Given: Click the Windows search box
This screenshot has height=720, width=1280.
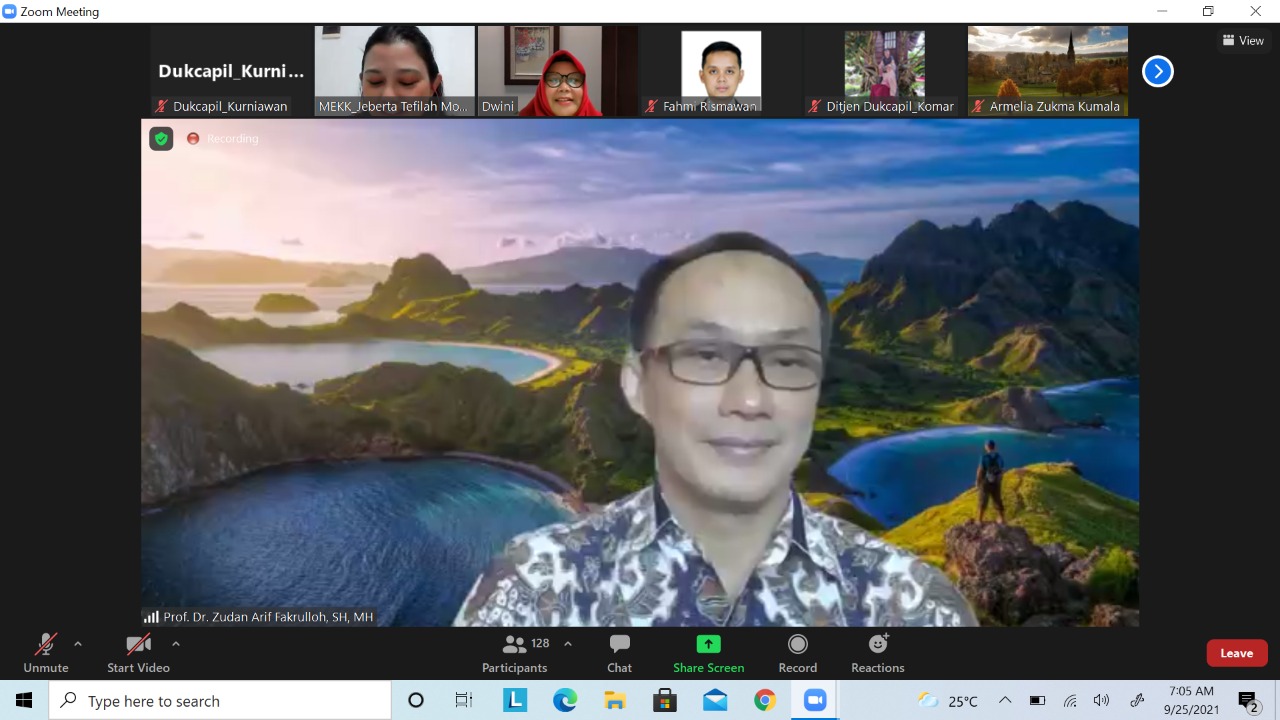Looking at the screenshot, I should pyautogui.click(x=220, y=701).
